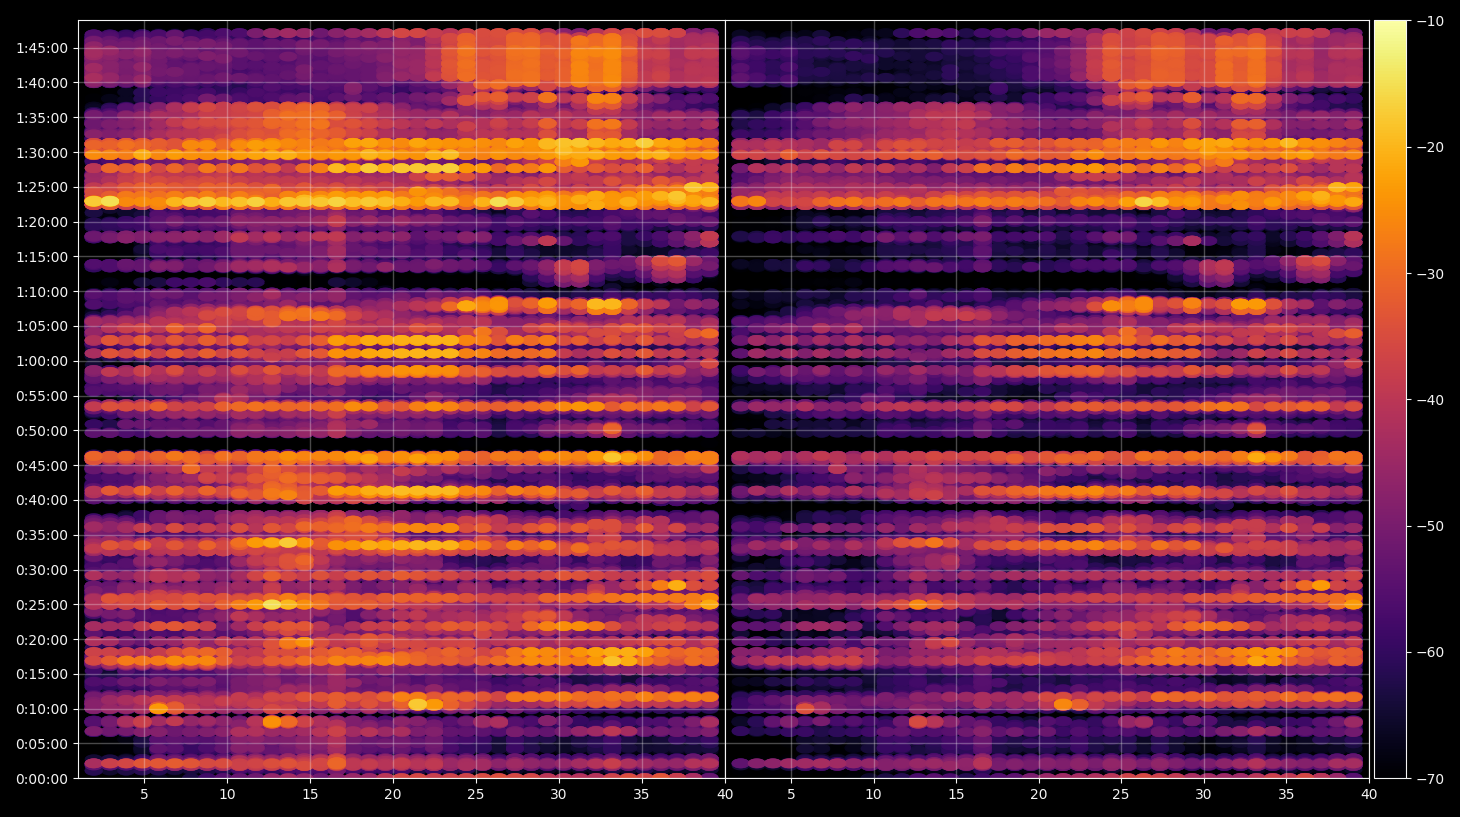
Task: Select the 1:35:00 tick label
Action: (42, 118)
